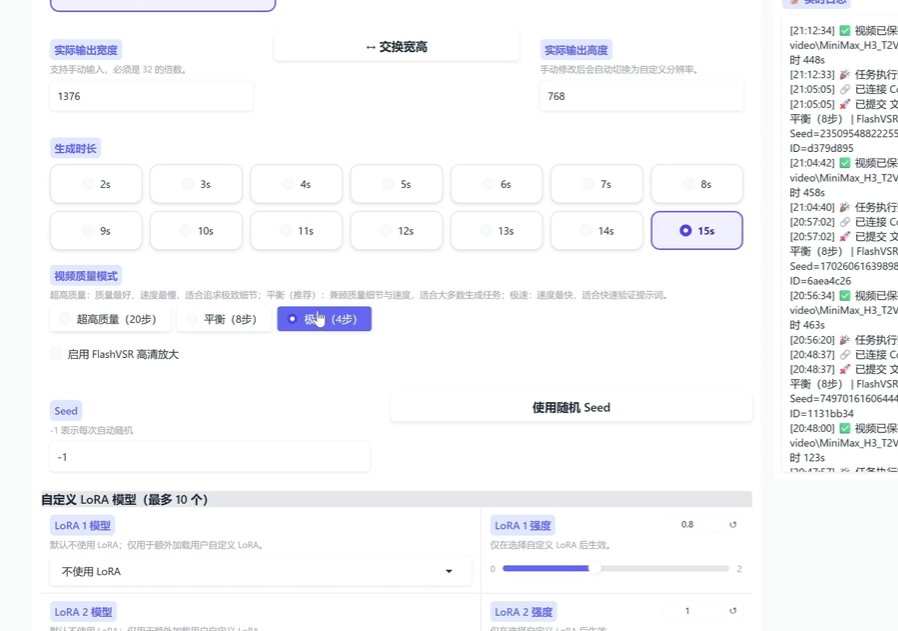The image size is (898, 631).
Task: Click the Seed label above the -1 field
Action: tap(66, 411)
